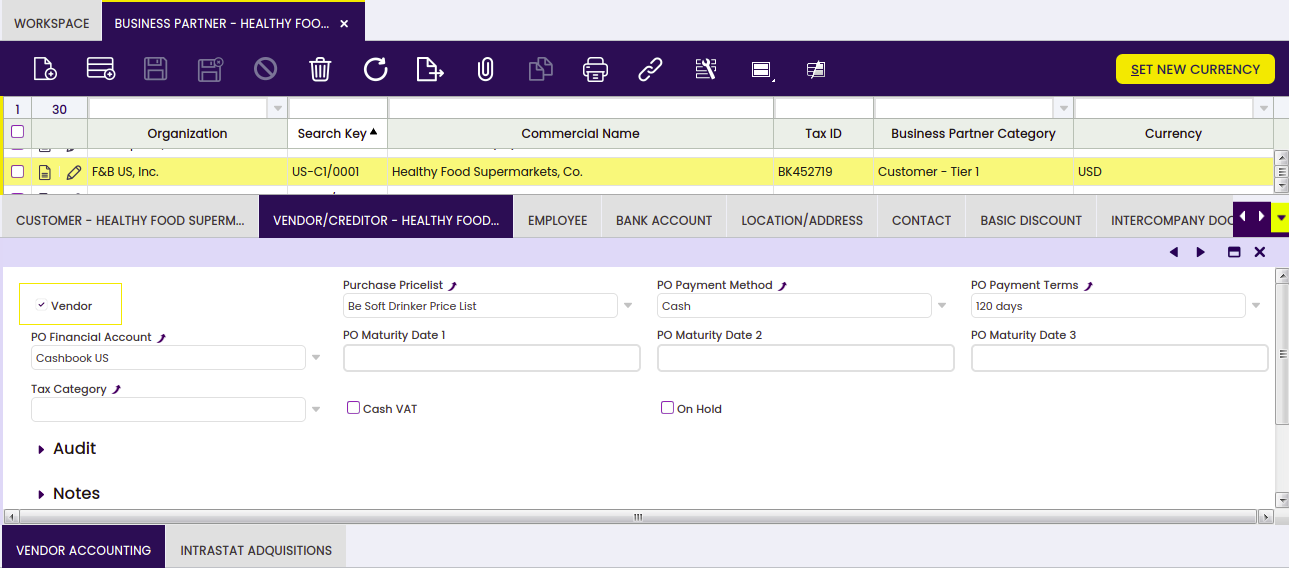Refresh the grid data
The height and width of the screenshot is (571, 1289).
(375, 69)
